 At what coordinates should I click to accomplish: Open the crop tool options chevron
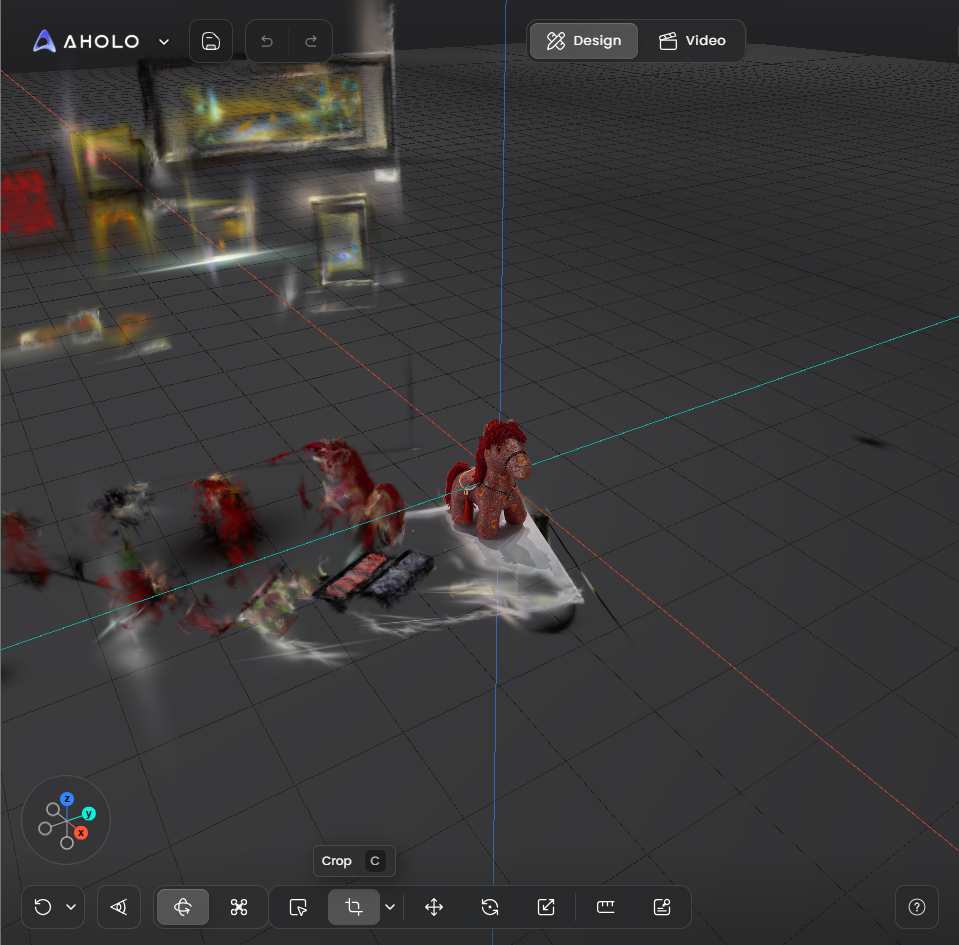coord(390,906)
